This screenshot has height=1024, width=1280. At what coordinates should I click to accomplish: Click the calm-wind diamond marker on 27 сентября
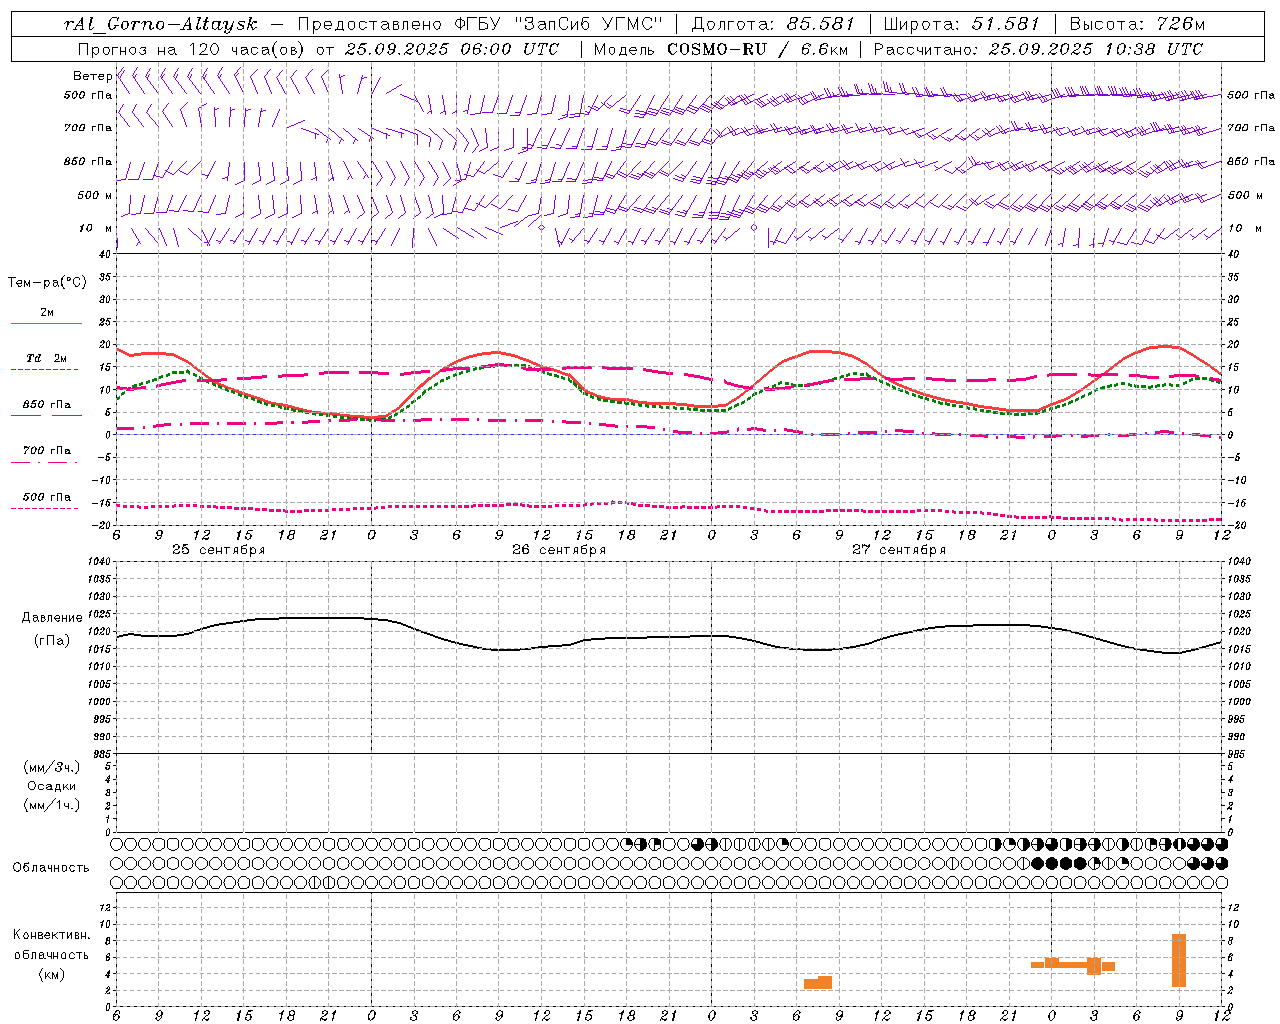coord(754,227)
